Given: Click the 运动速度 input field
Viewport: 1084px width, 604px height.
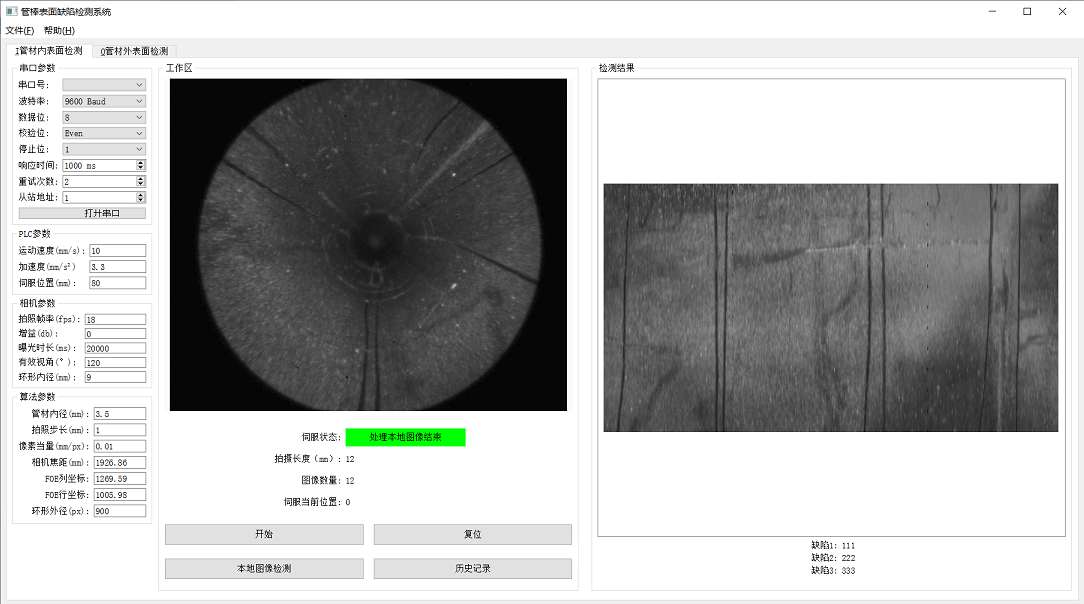Looking at the screenshot, I should [117, 251].
